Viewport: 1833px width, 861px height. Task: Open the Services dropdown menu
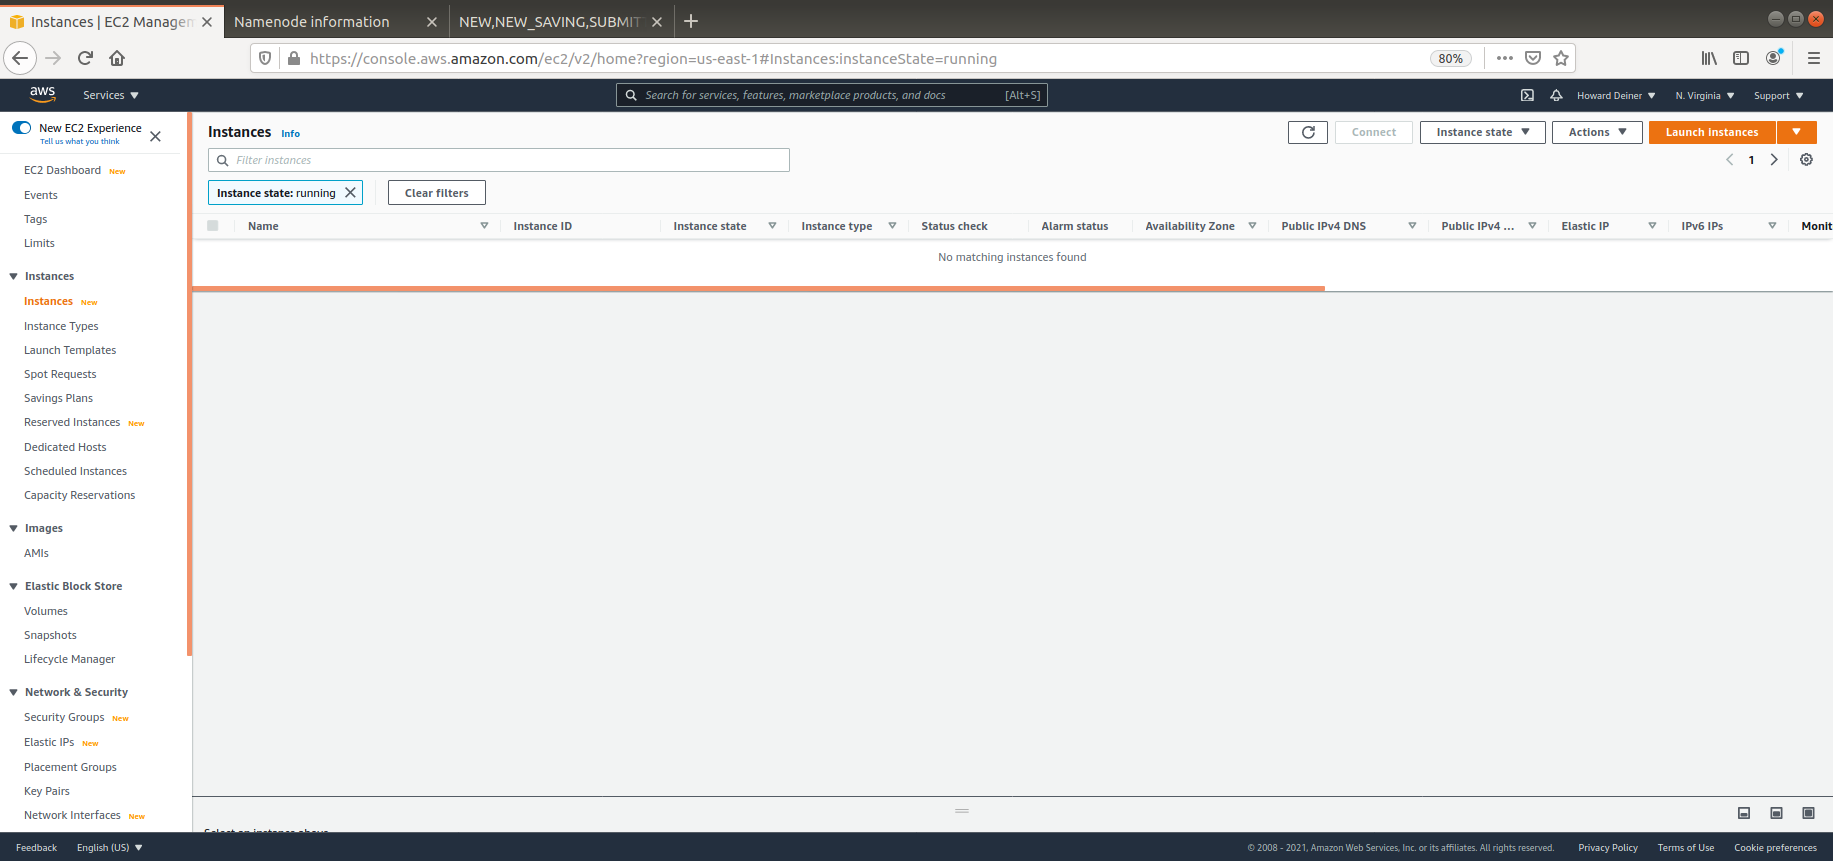pos(110,95)
